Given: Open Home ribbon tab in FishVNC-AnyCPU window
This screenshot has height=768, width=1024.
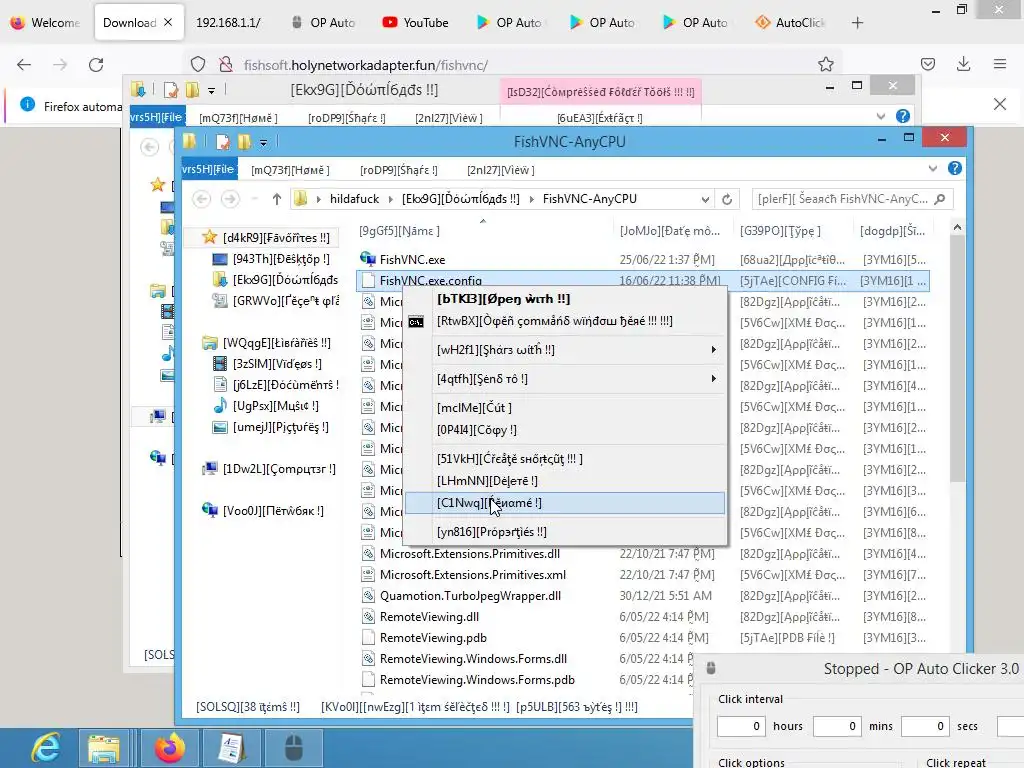Looking at the screenshot, I should [x=291, y=170].
